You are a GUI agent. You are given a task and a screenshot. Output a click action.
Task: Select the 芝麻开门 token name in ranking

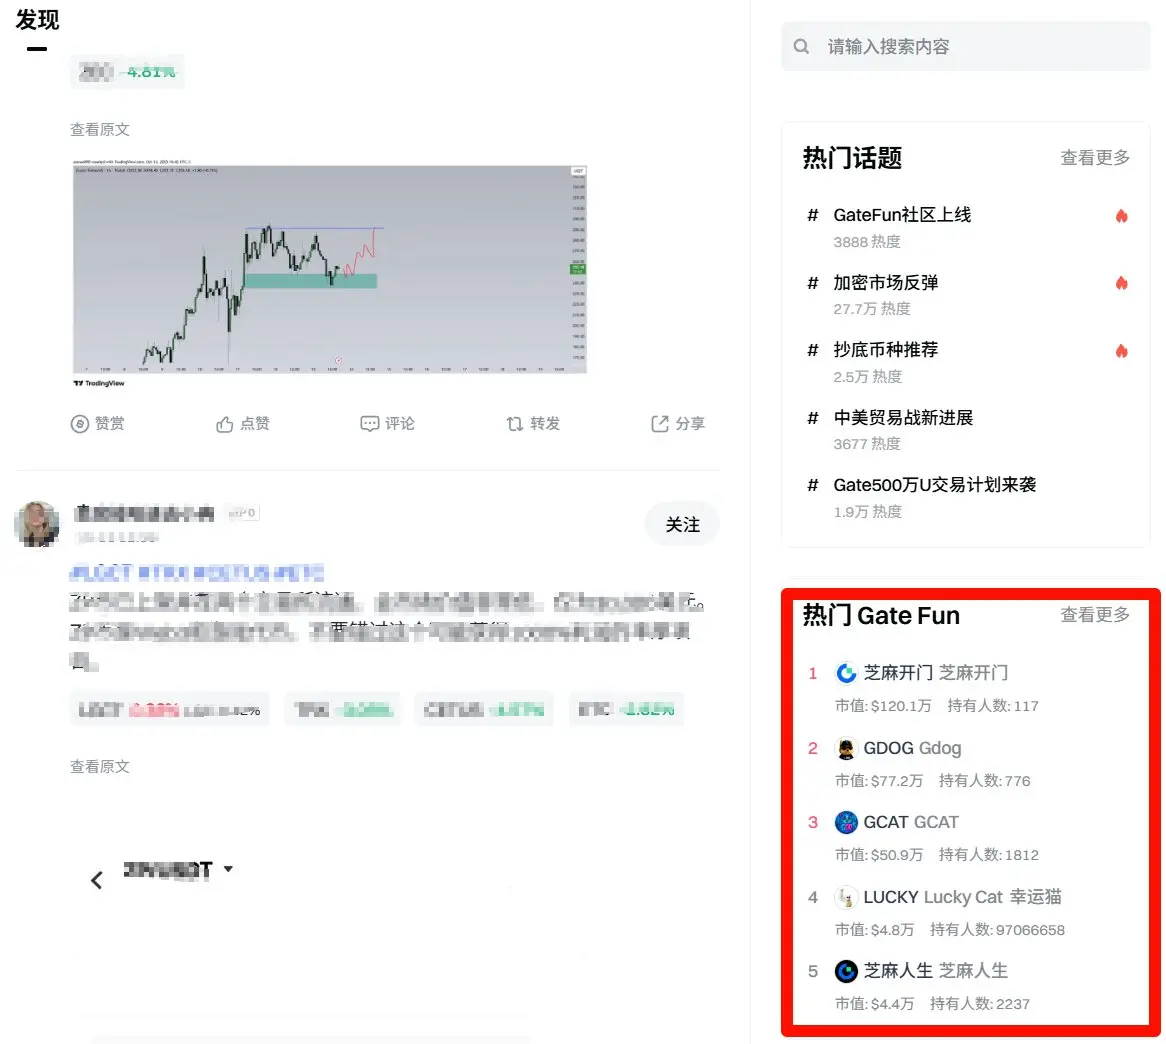pyautogui.click(x=935, y=674)
